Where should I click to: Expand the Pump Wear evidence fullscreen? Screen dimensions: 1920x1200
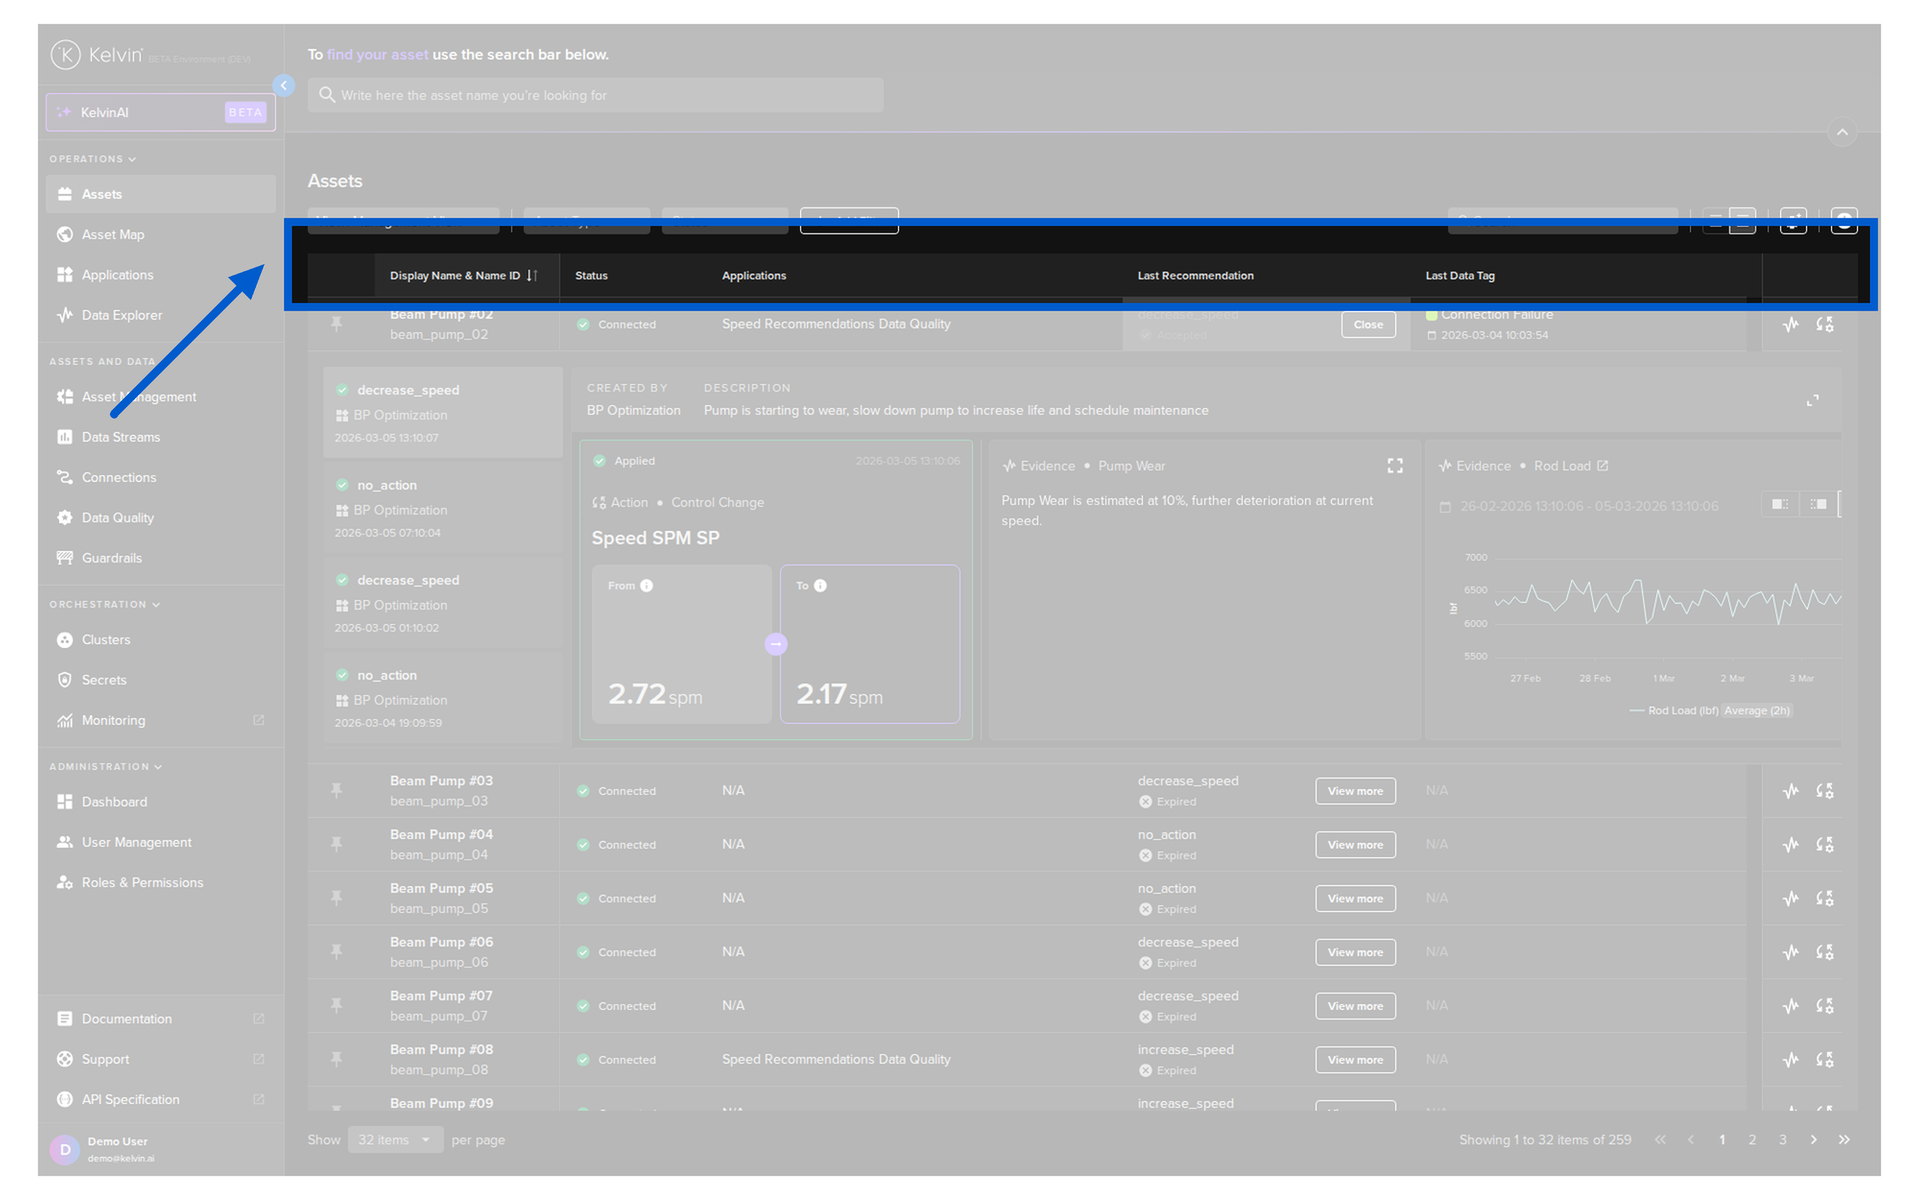point(1395,466)
